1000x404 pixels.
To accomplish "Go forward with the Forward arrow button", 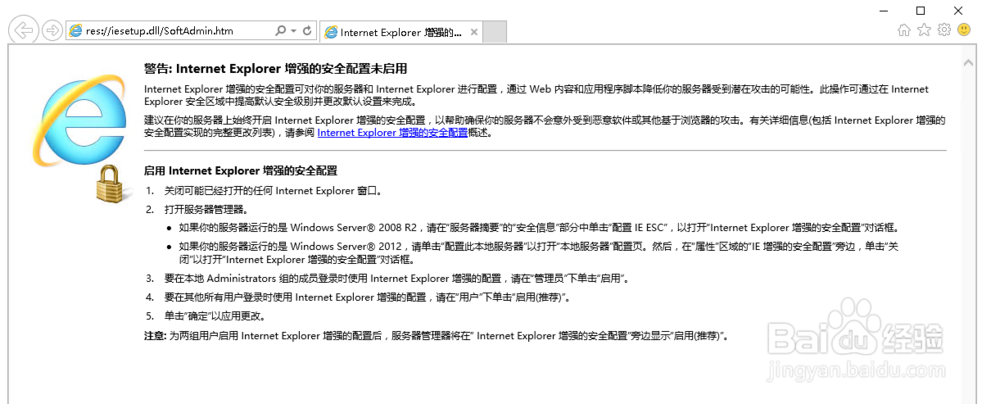I will point(52,30).
